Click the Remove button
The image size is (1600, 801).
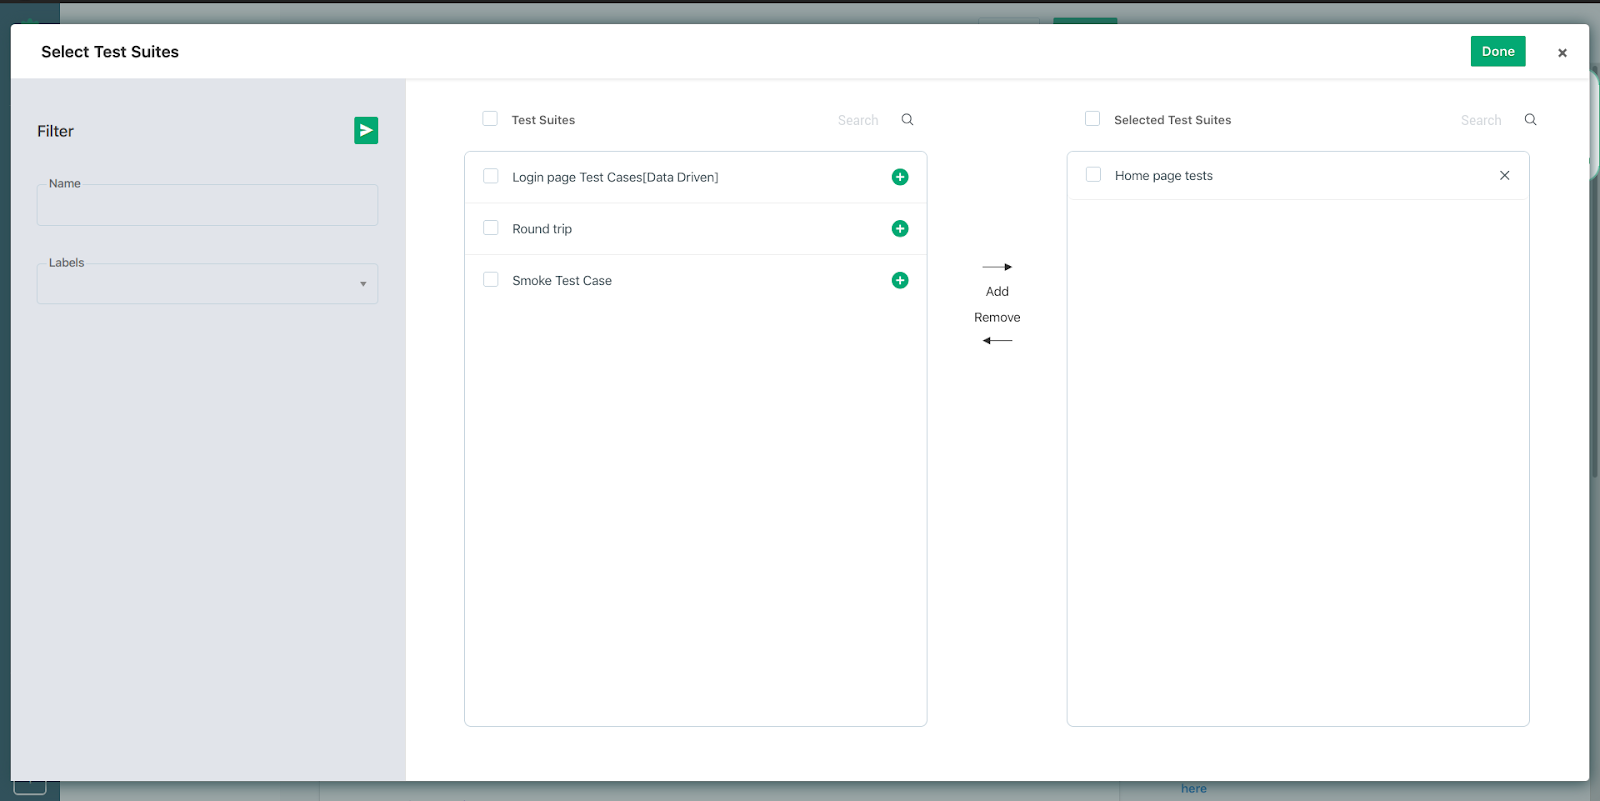997,318
